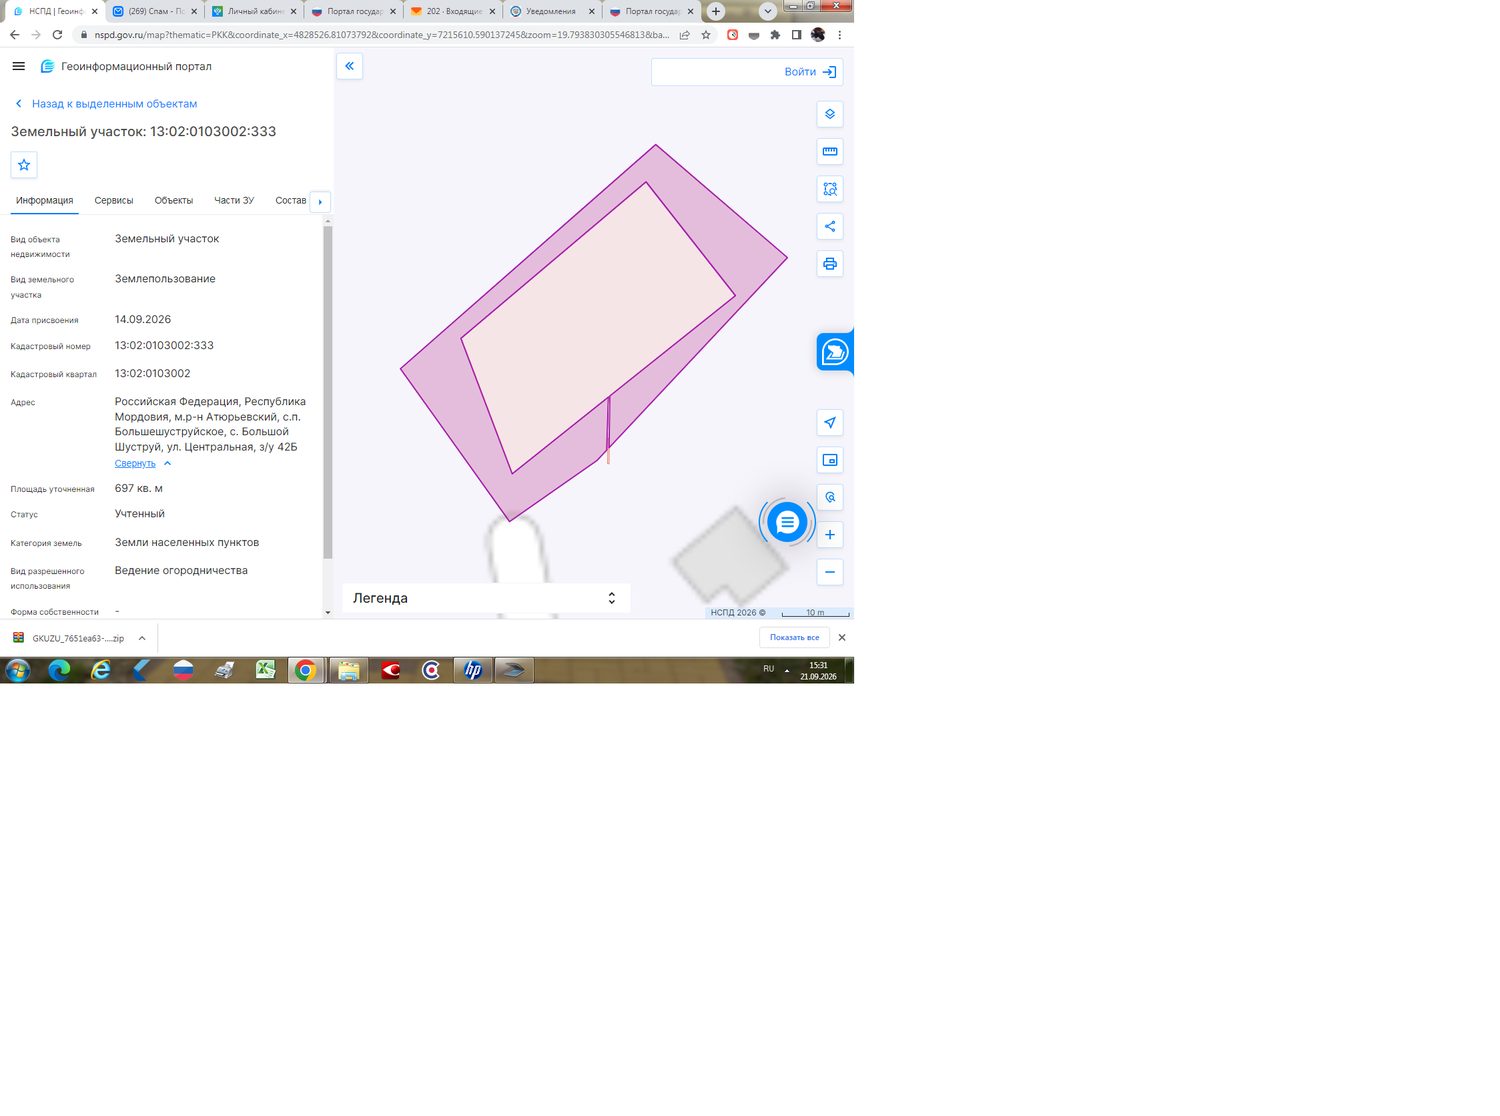Open the map layers tool
Viewport: 1500px width, 1116px height.
click(x=830, y=114)
